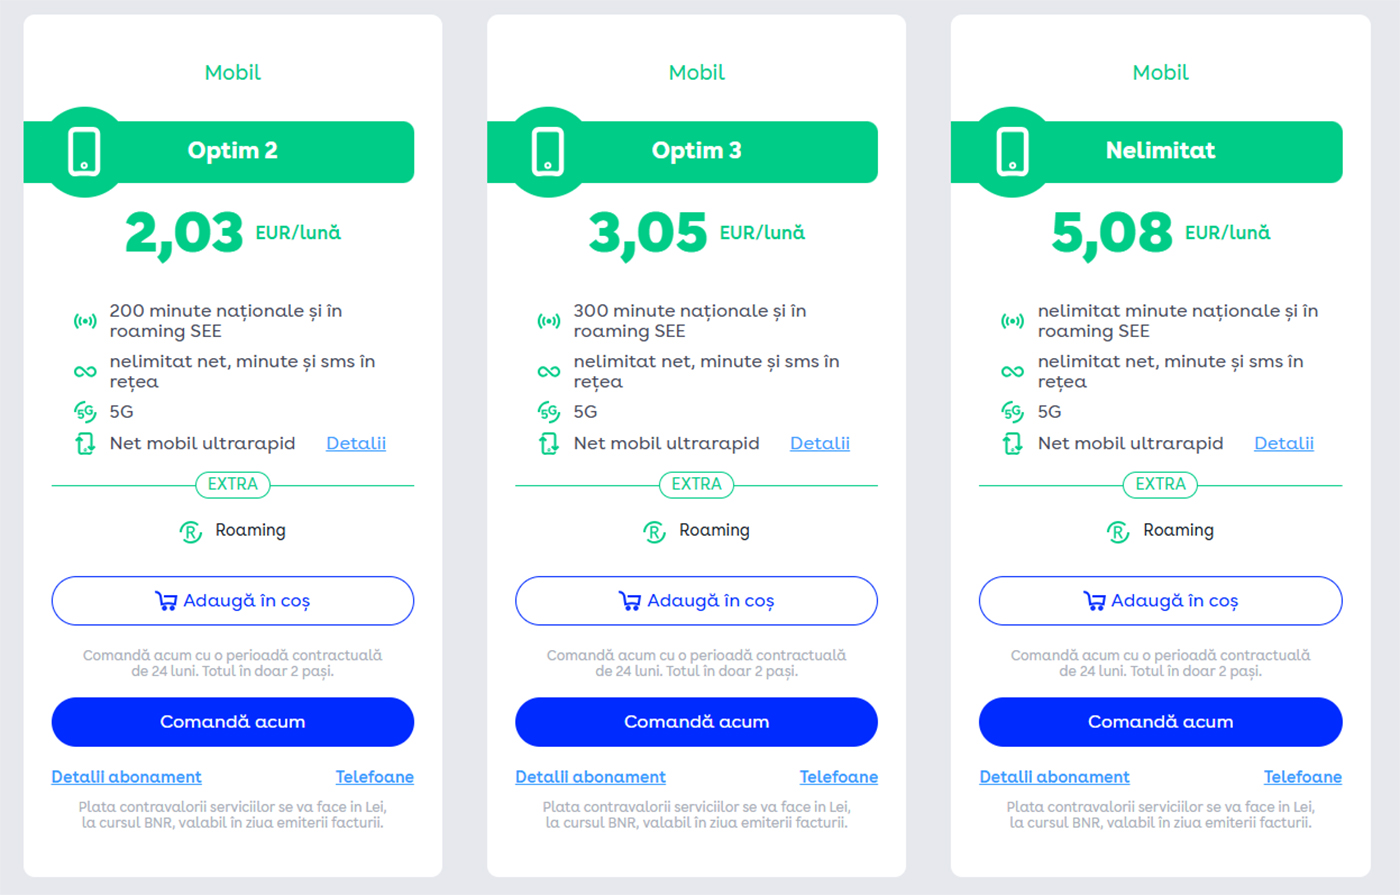Click the Roaming icon in Nelimitat card

tap(1118, 532)
